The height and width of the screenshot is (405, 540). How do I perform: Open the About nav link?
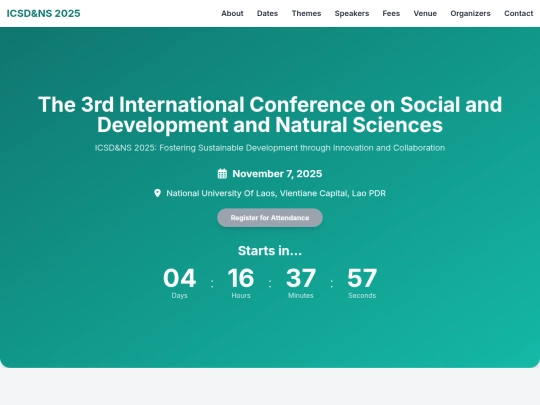(232, 13)
